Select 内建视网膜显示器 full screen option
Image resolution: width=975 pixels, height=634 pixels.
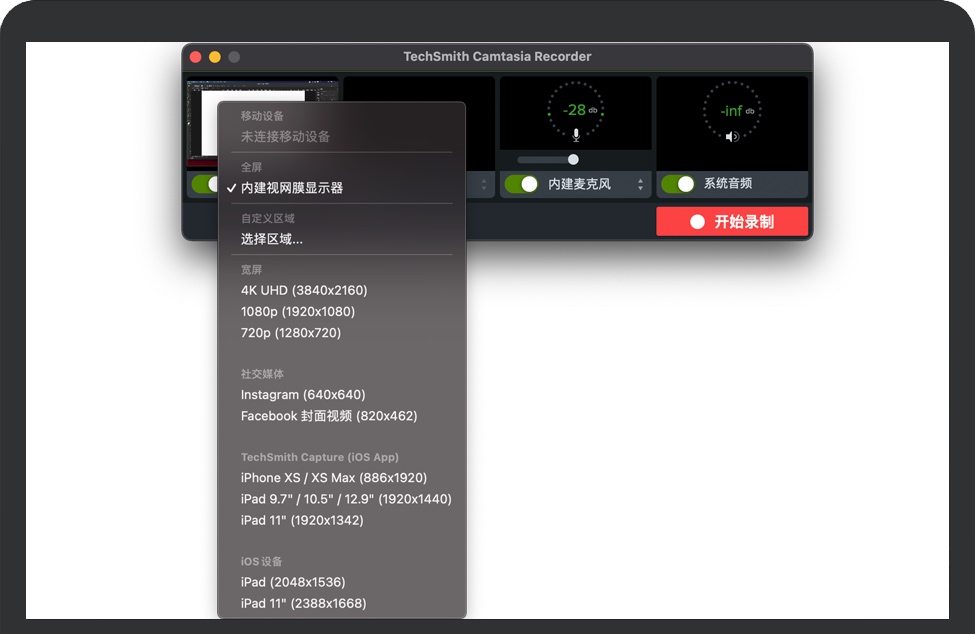pyautogui.click(x=341, y=188)
